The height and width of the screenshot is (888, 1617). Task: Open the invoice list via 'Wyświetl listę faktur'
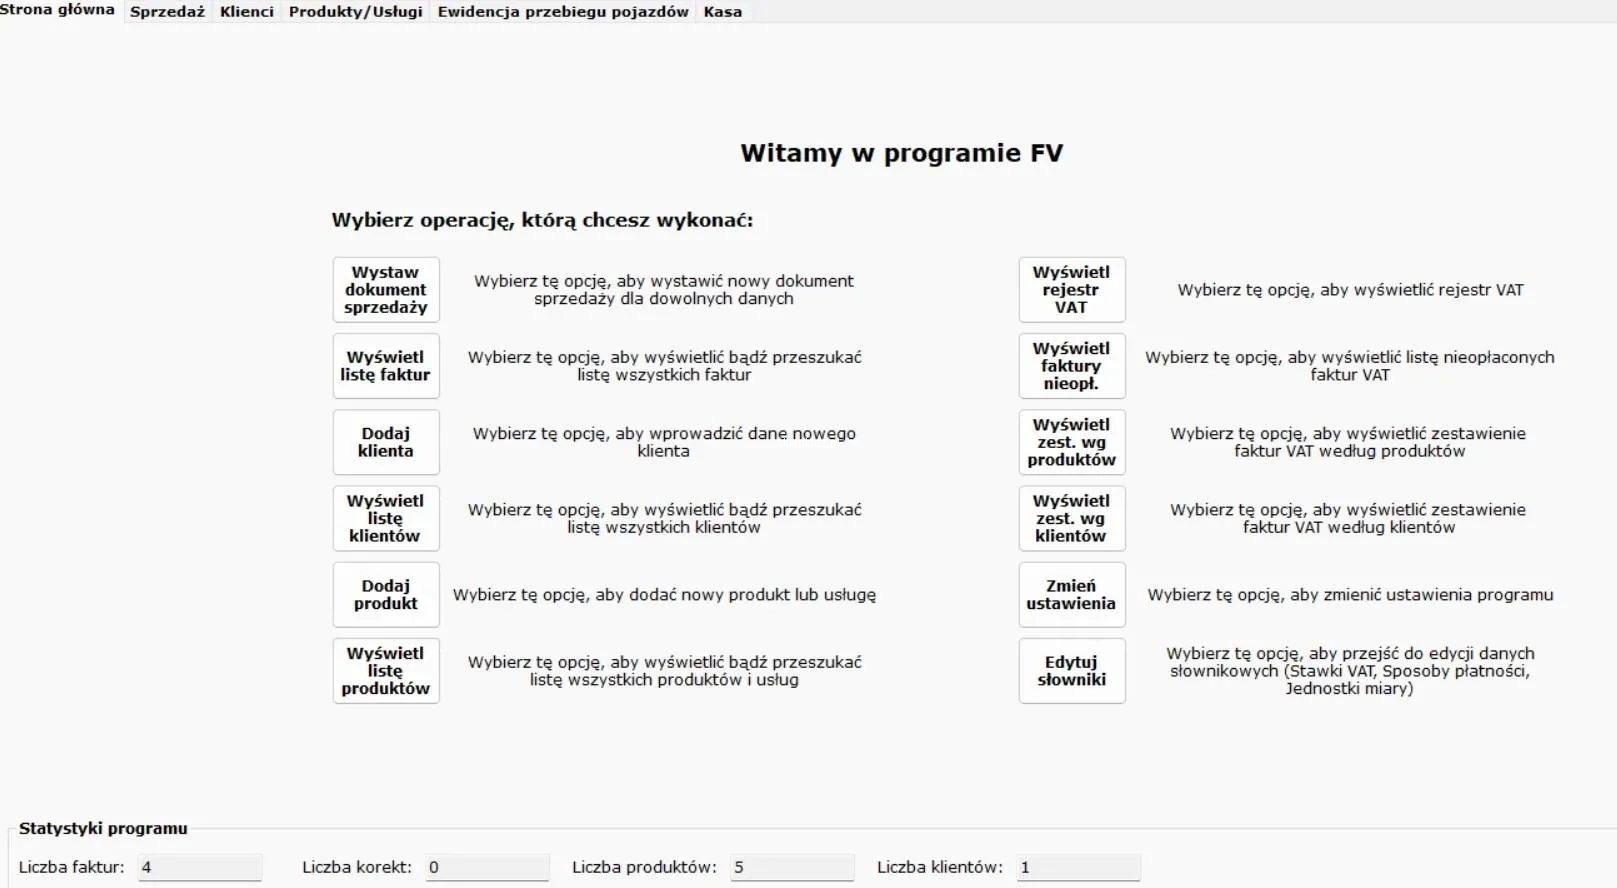385,366
